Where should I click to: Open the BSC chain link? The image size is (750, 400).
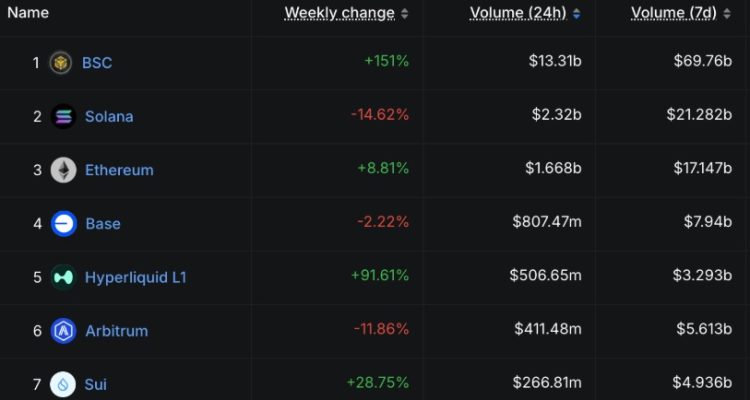pos(97,63)
